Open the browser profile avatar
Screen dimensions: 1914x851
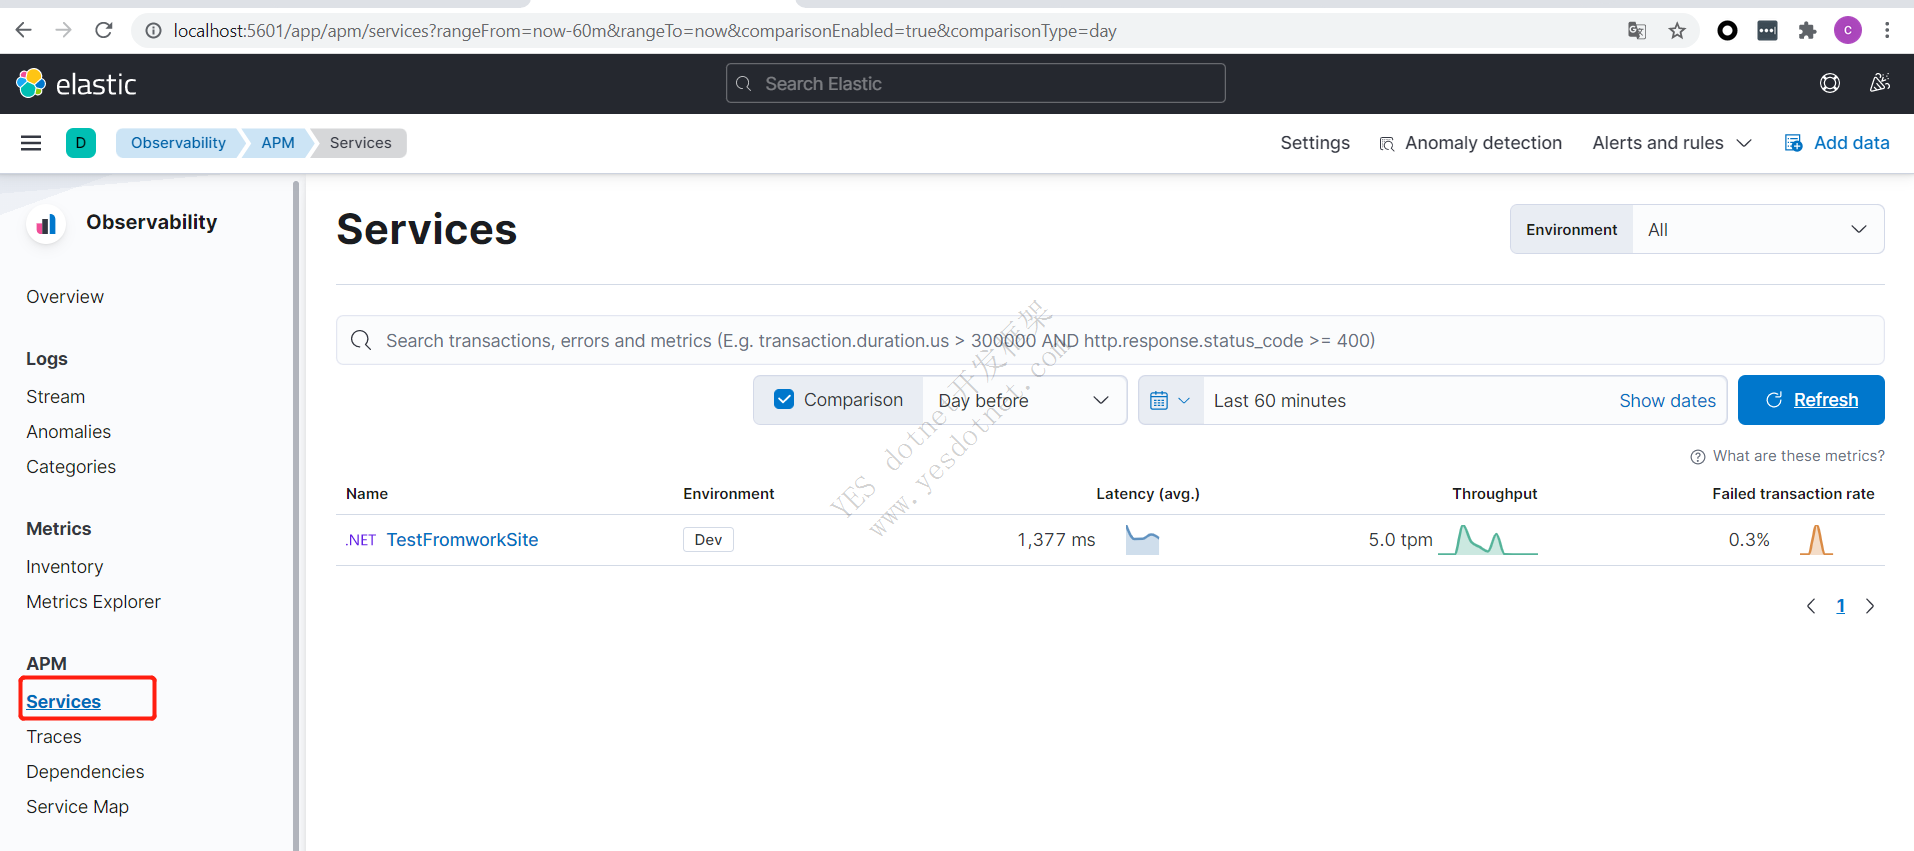1848,30
